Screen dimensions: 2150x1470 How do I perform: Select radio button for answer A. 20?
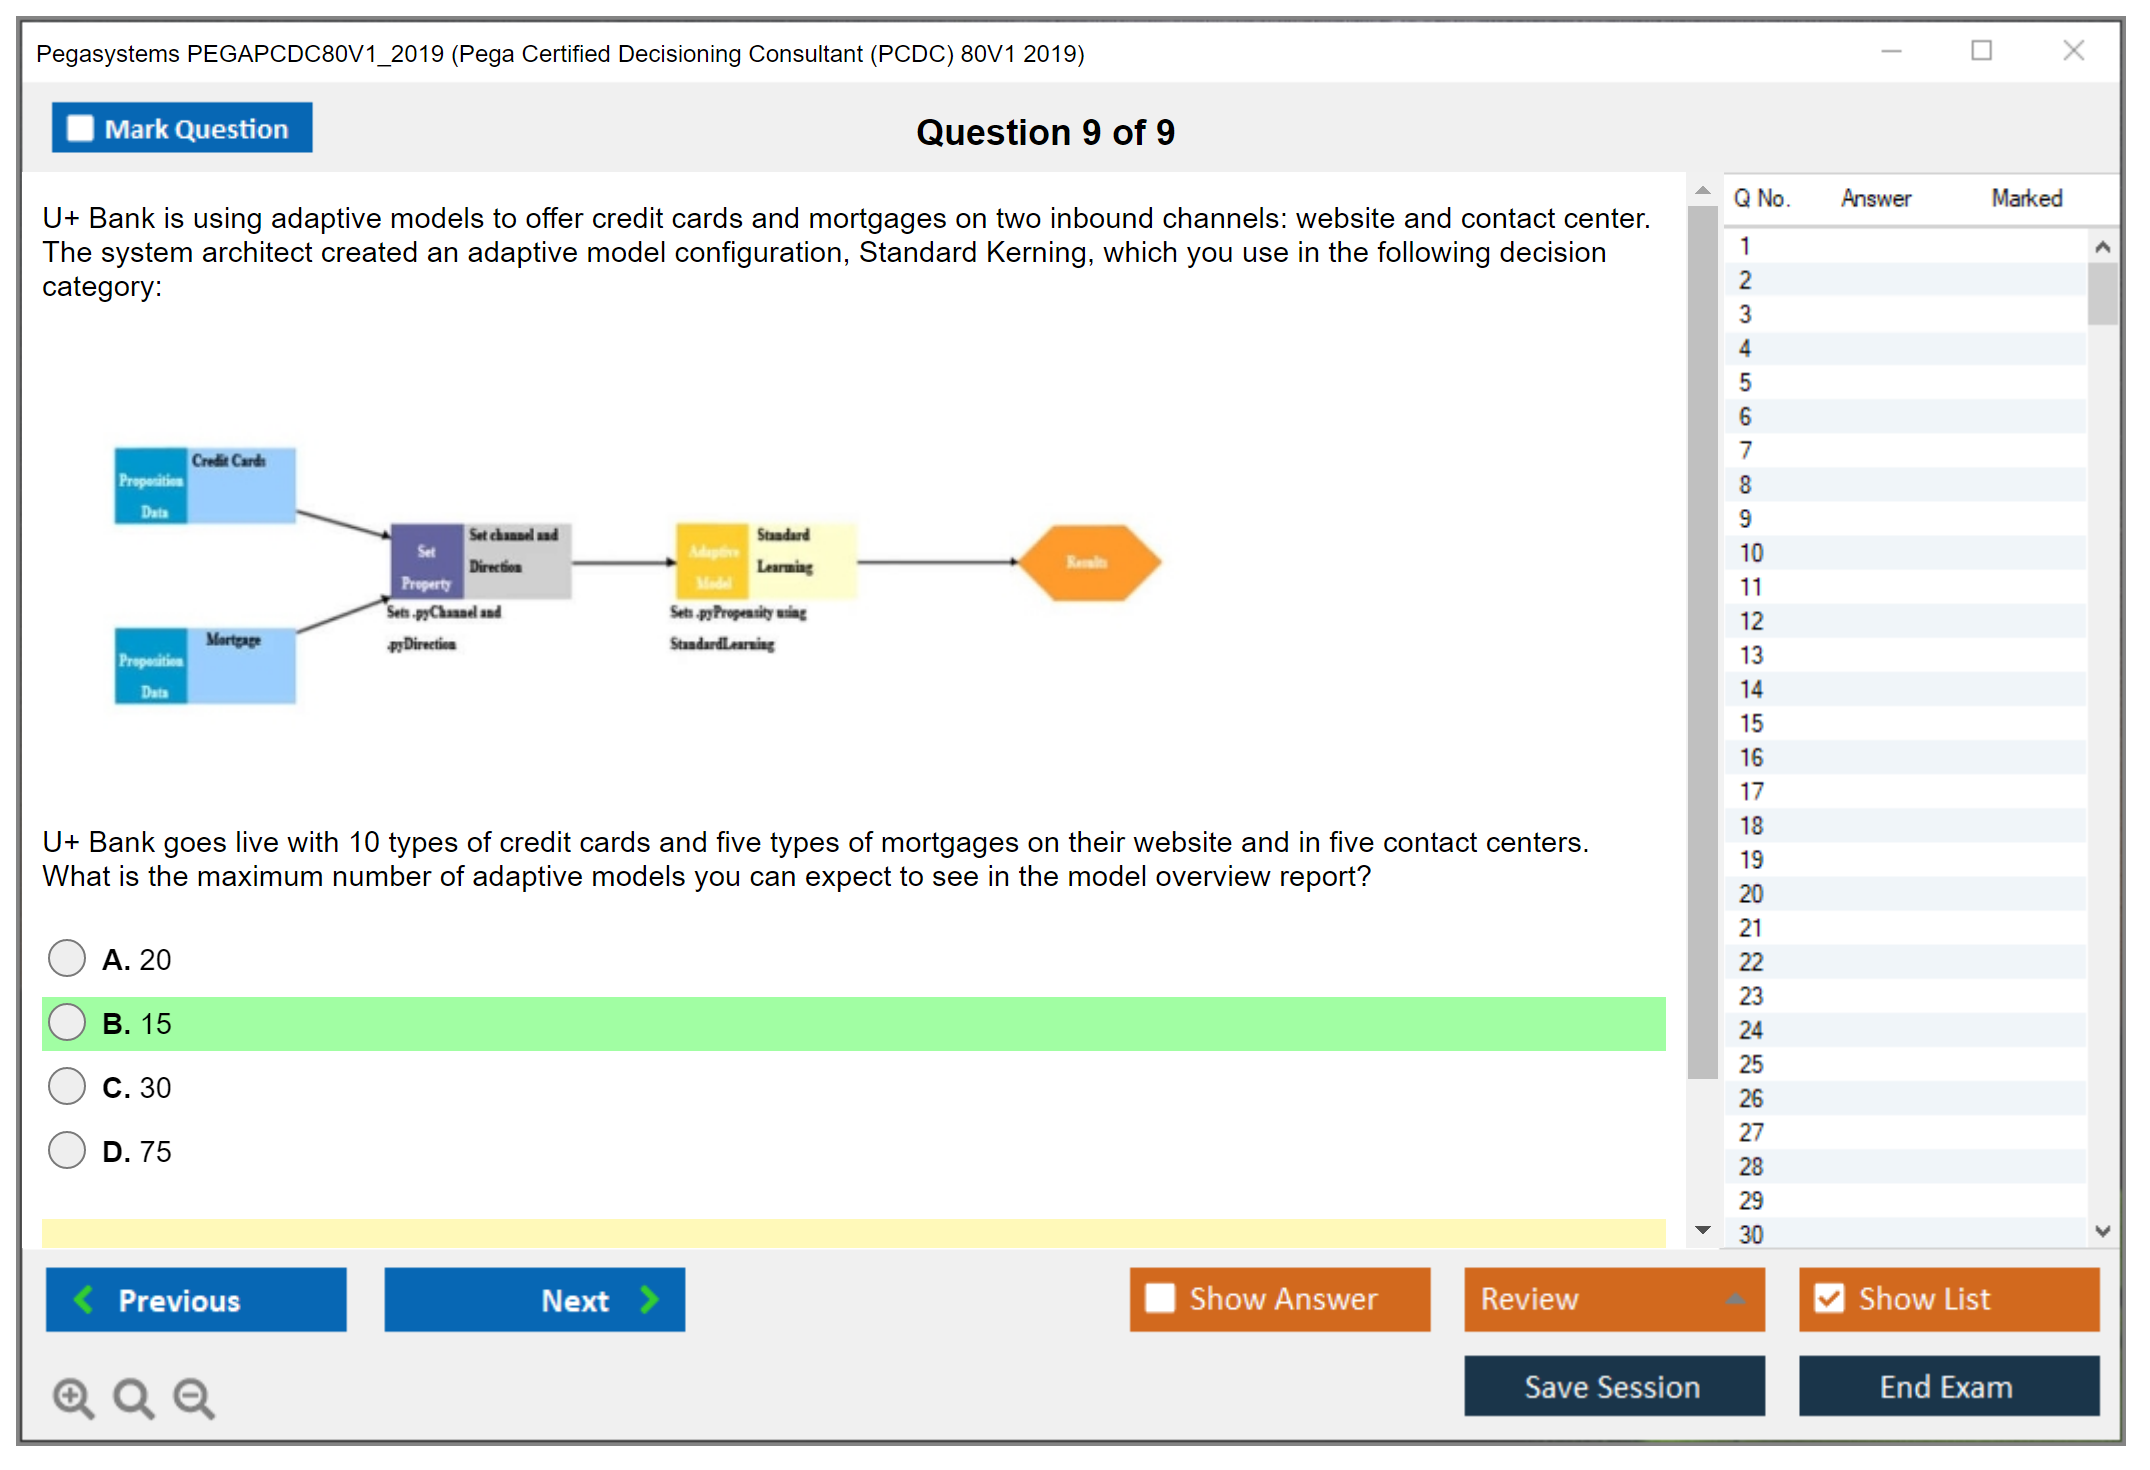coord(67,958)
